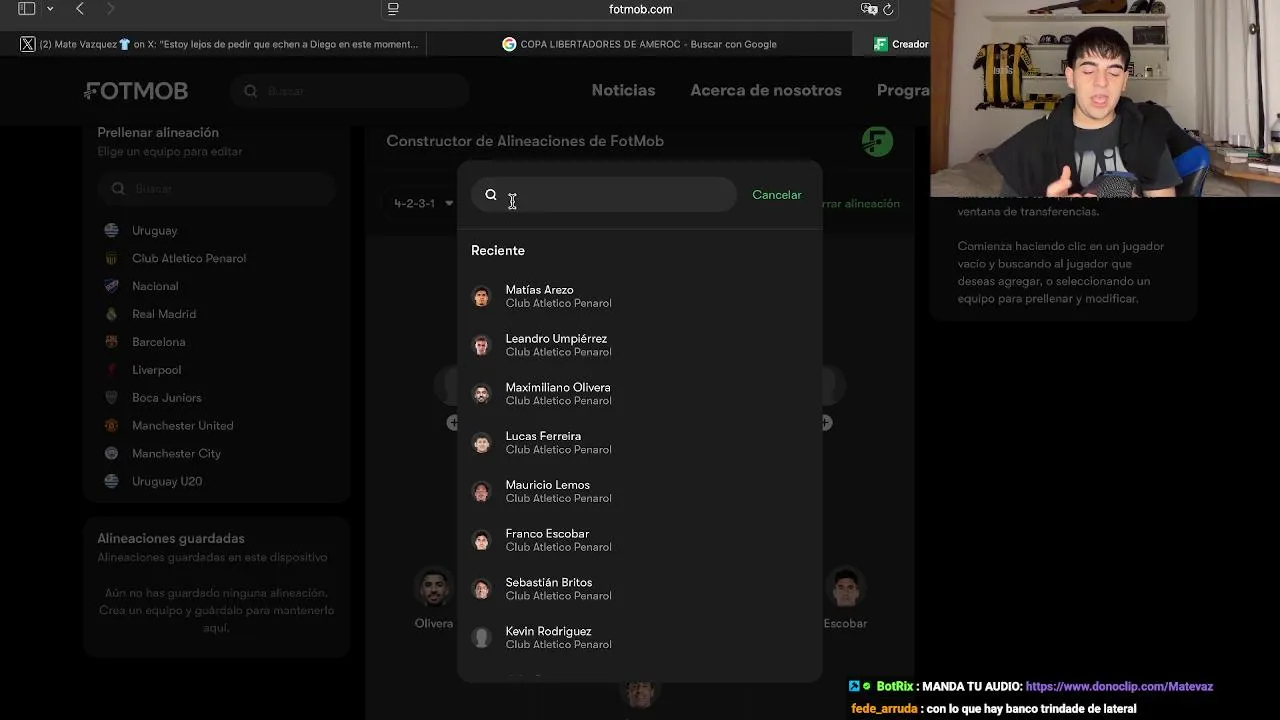Click the Boca Juniors crest icon
Image resolution: width=1280 pixels, height=720 pixels.
pyautogui.click(x=111, y=398)
